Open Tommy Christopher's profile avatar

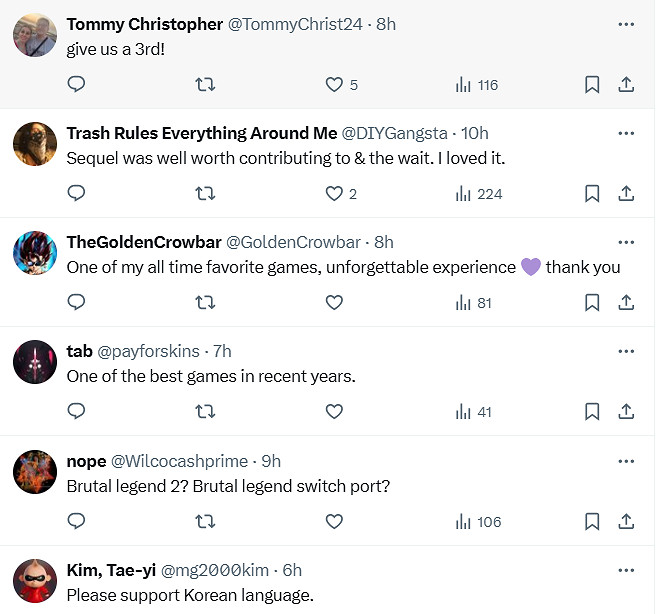coord(35,35)
